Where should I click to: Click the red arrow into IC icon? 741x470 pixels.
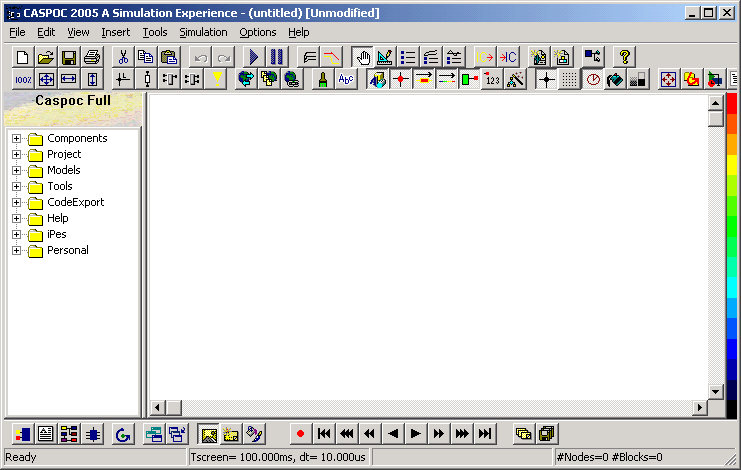click(x=508, y=57)
